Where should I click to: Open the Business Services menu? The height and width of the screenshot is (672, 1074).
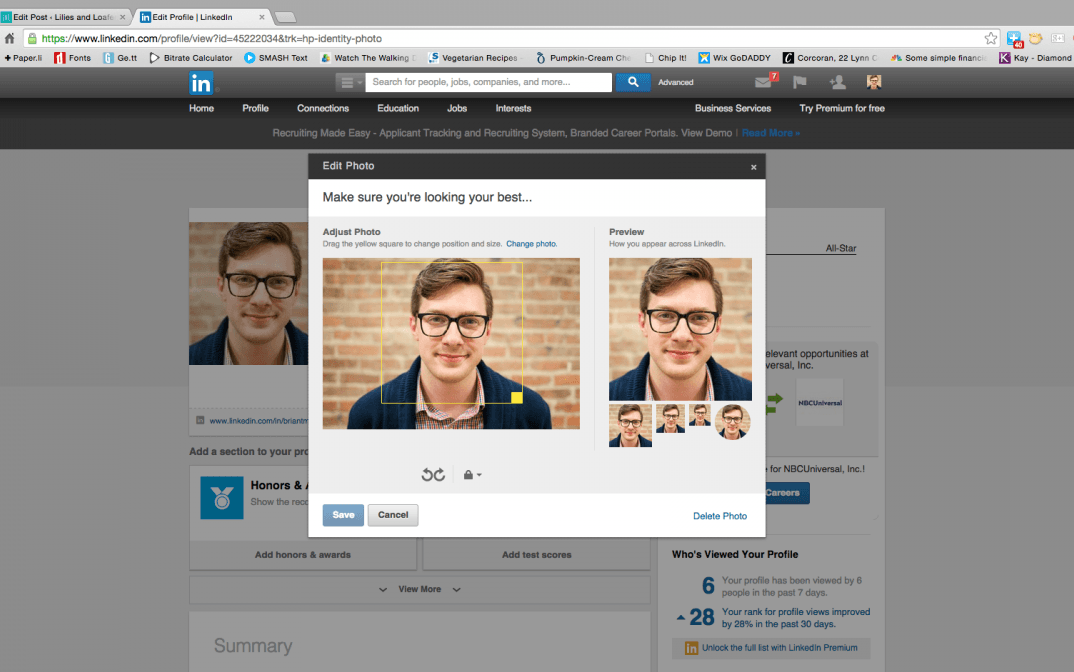pyautogui.click(x=732, y=108)
